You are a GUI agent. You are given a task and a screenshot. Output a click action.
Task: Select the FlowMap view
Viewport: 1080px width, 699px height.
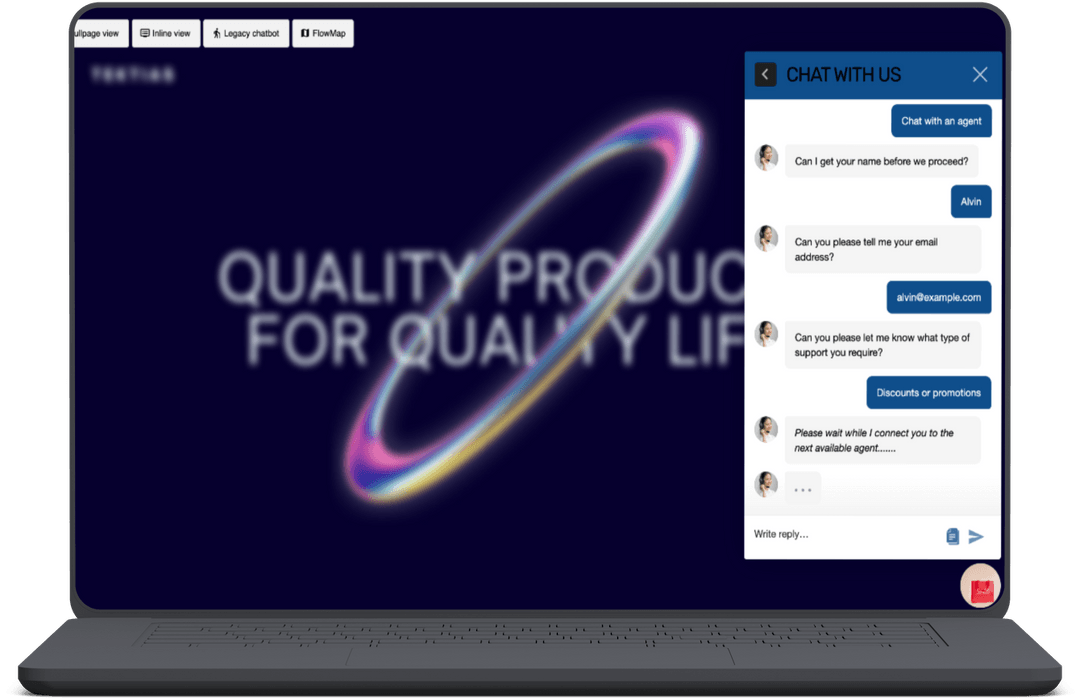(x=323, y=33)
